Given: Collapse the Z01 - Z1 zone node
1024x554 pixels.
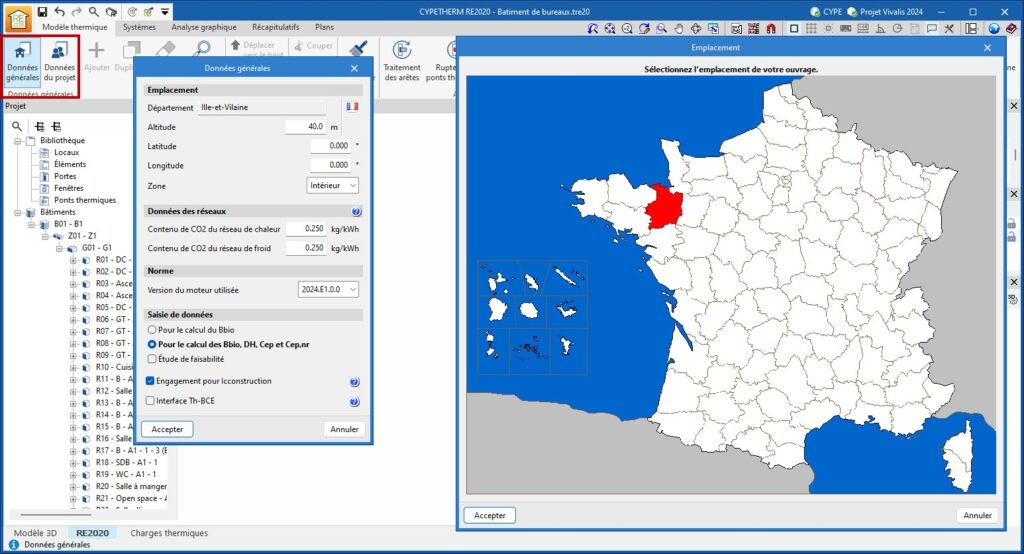Looking at the screenshot, I should 46,236.
